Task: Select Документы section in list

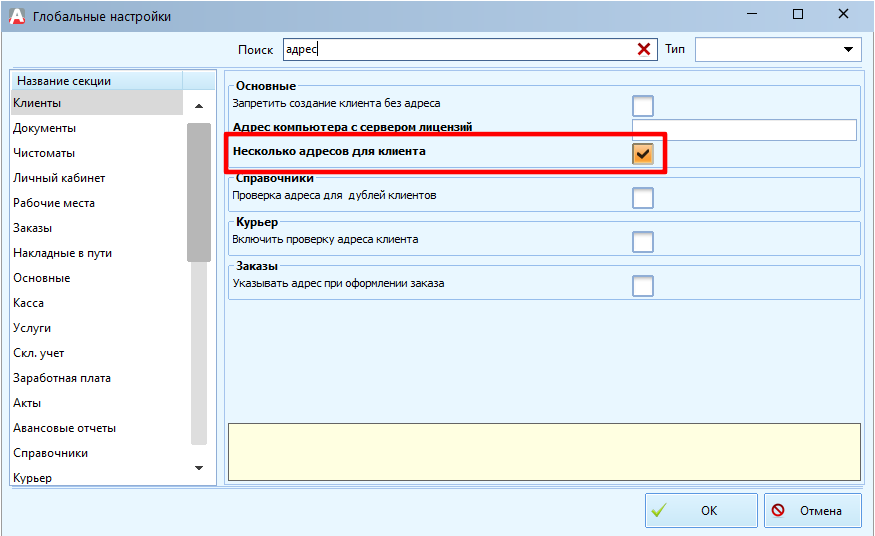Action: [44, 128]
